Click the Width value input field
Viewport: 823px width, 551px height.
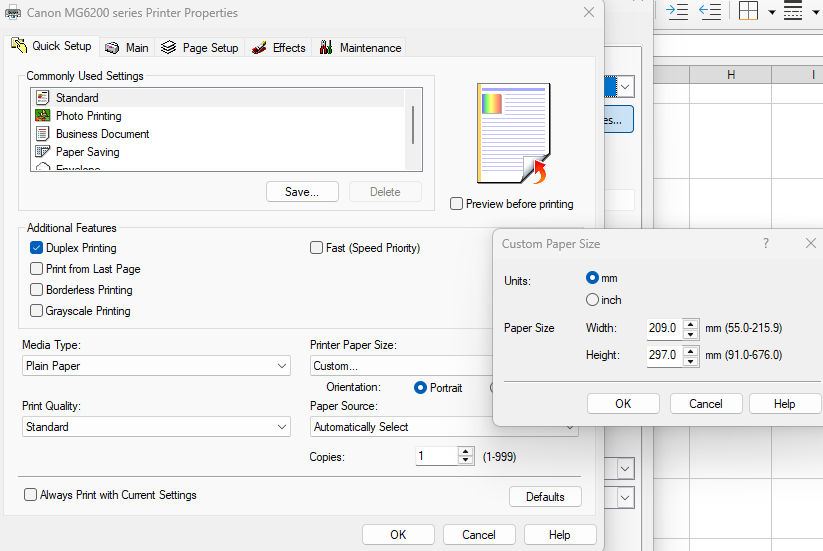(664, 328)
